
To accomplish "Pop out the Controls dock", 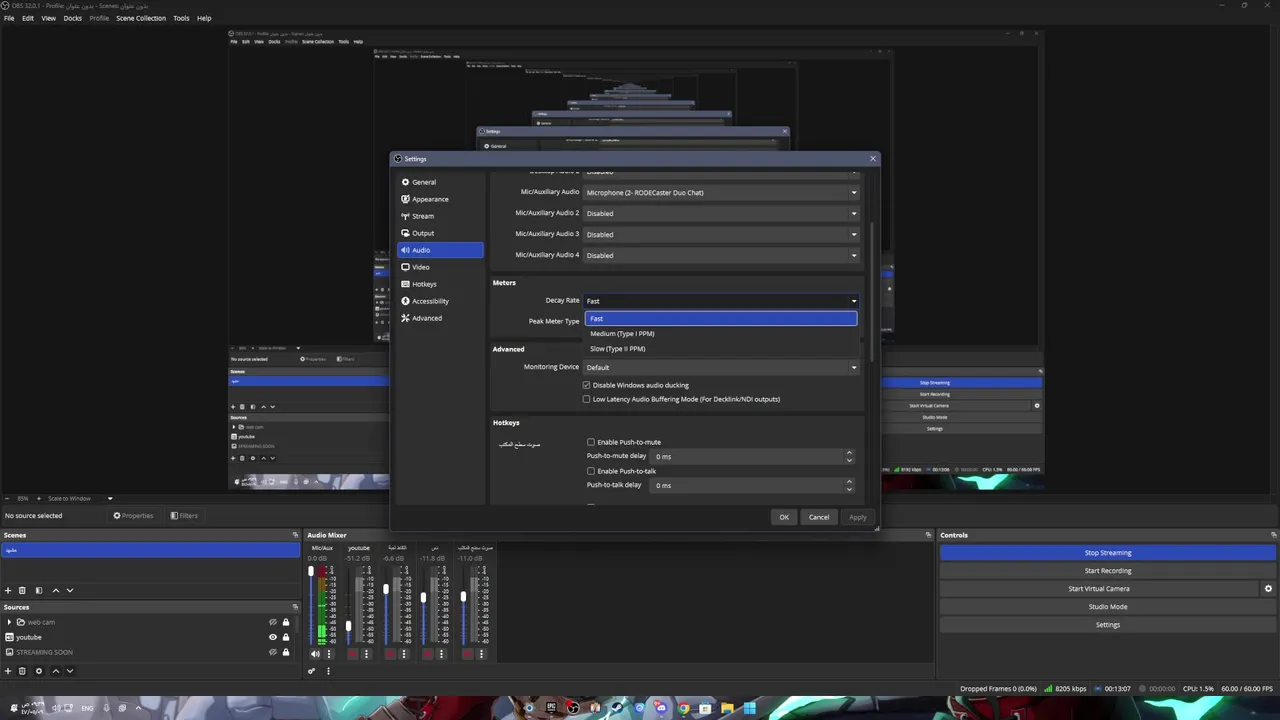I will coord(1273,535).
